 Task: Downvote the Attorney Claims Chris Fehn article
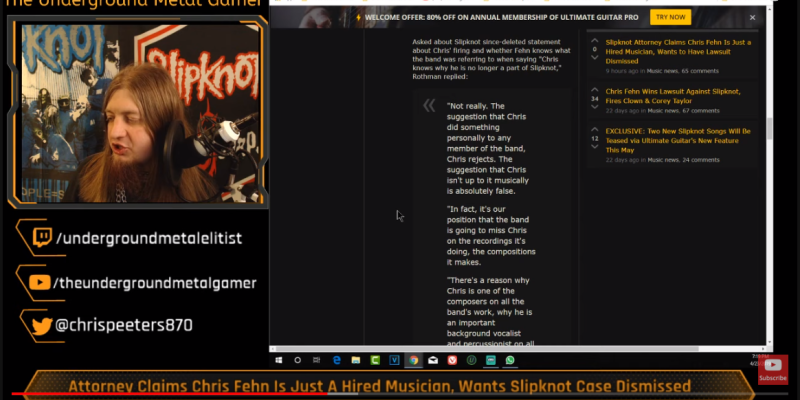tap(594, 58)
